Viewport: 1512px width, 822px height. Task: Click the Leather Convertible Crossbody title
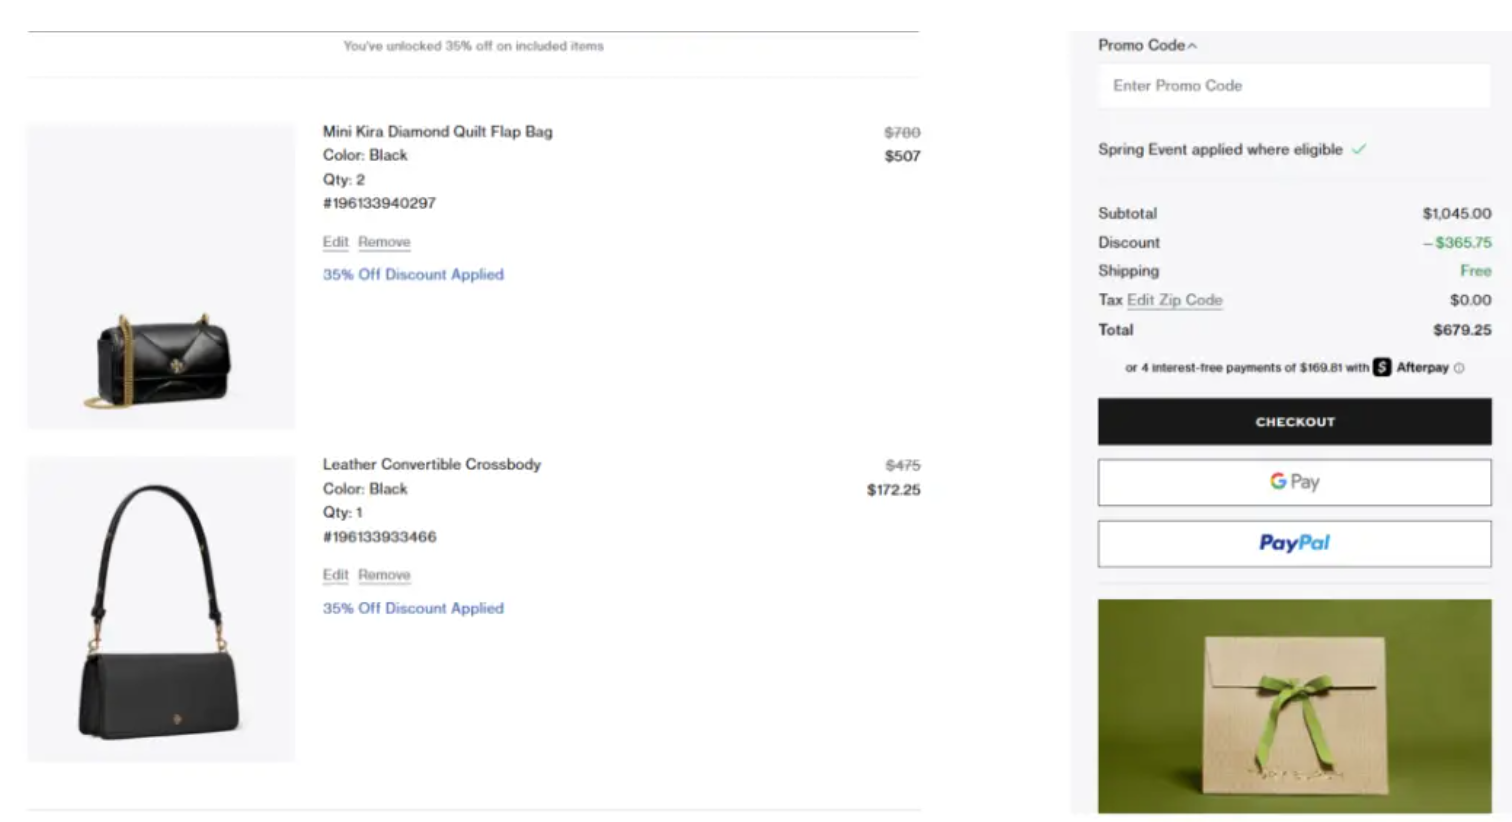click(x=431, y=464)
